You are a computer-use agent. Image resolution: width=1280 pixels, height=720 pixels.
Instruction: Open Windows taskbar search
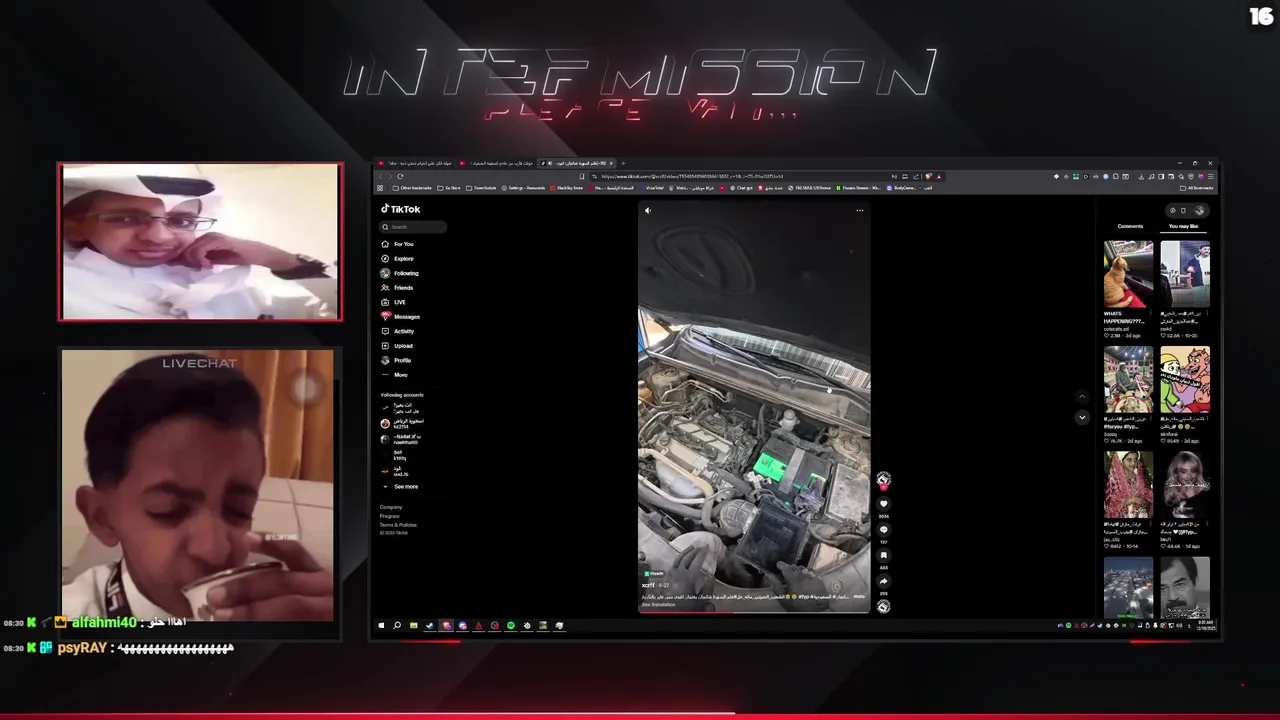397,626
